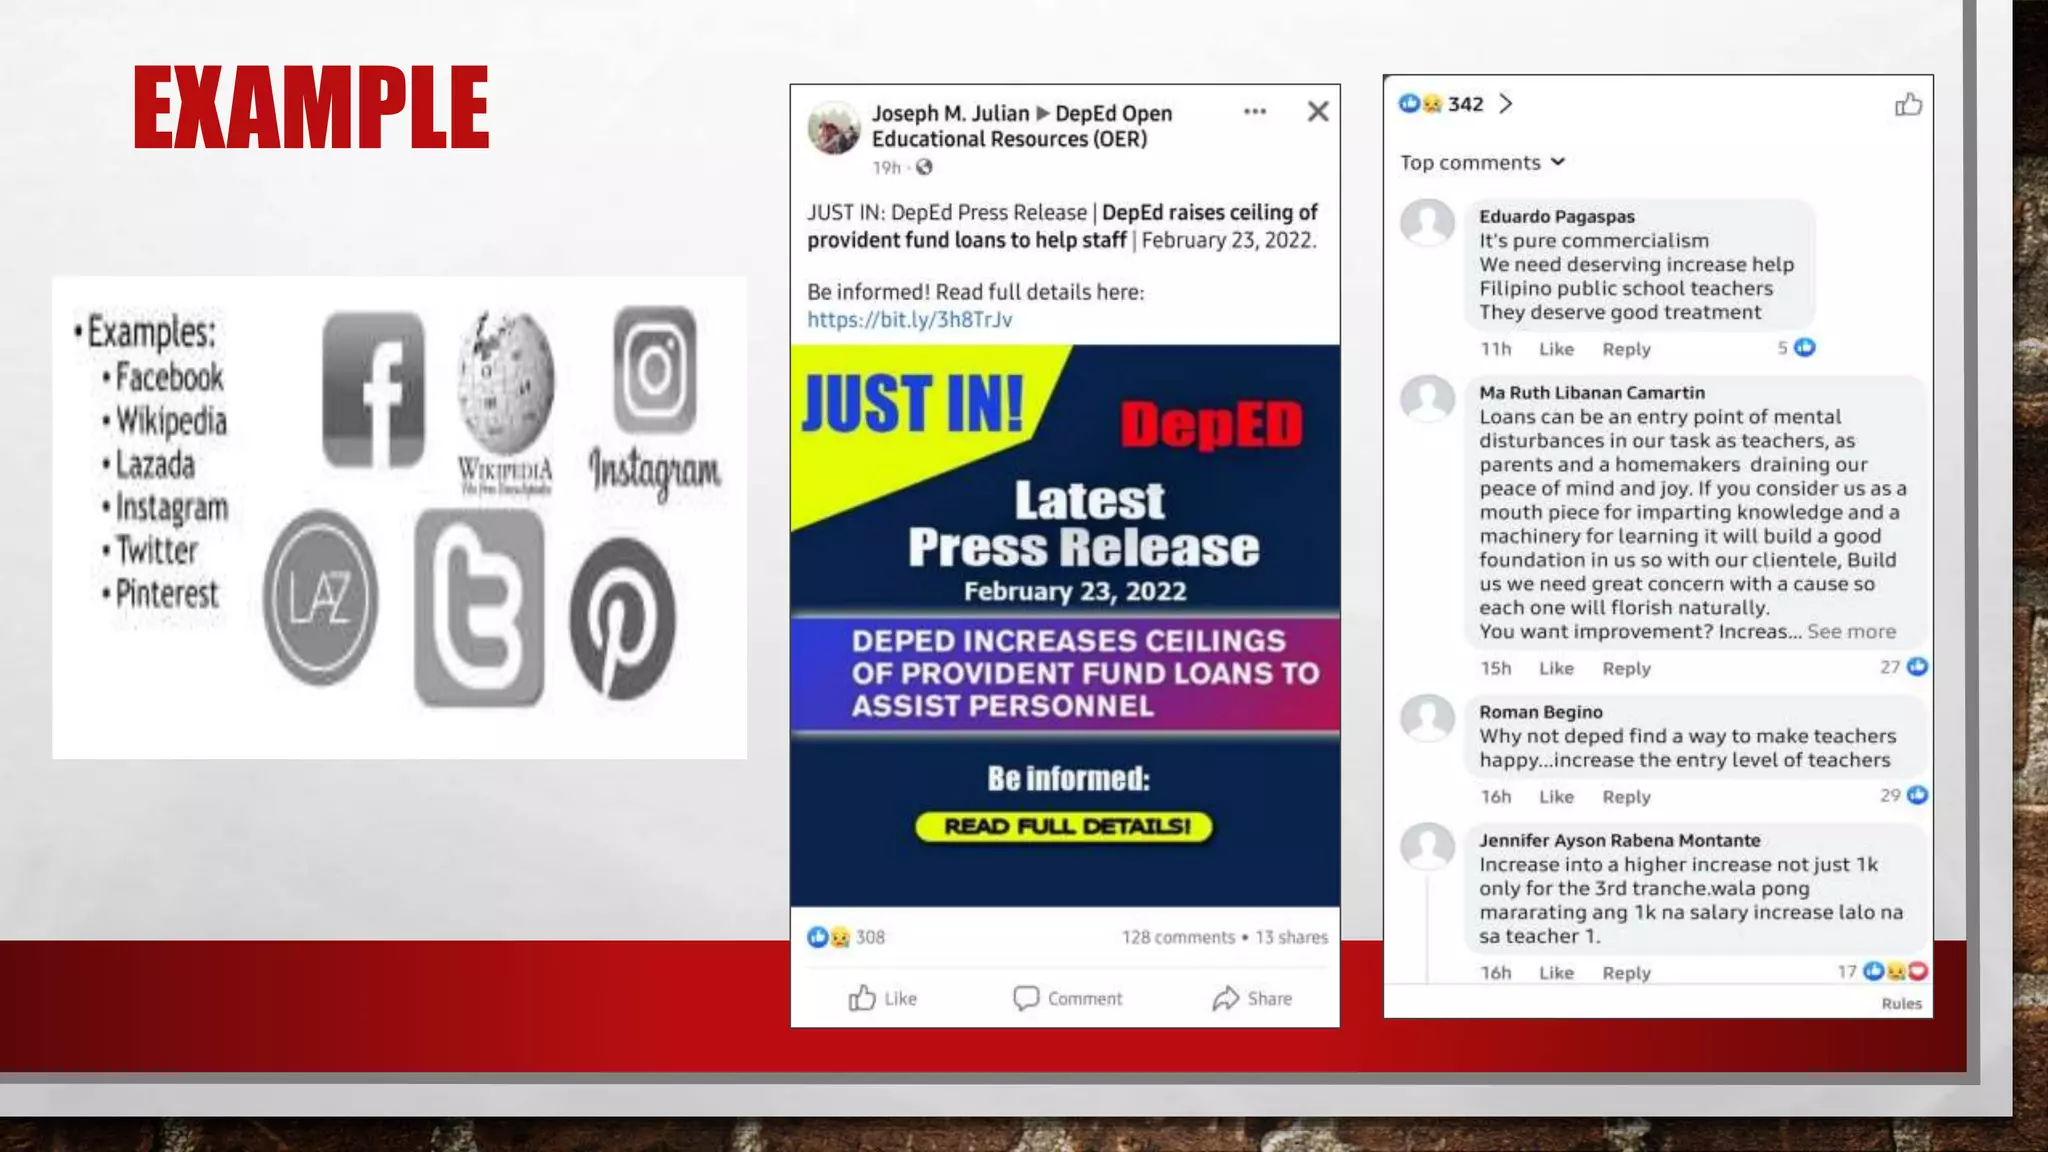Click the 128 comments count
Viewport: 2048px width, 1152px height.
(x=1178, y=937)
